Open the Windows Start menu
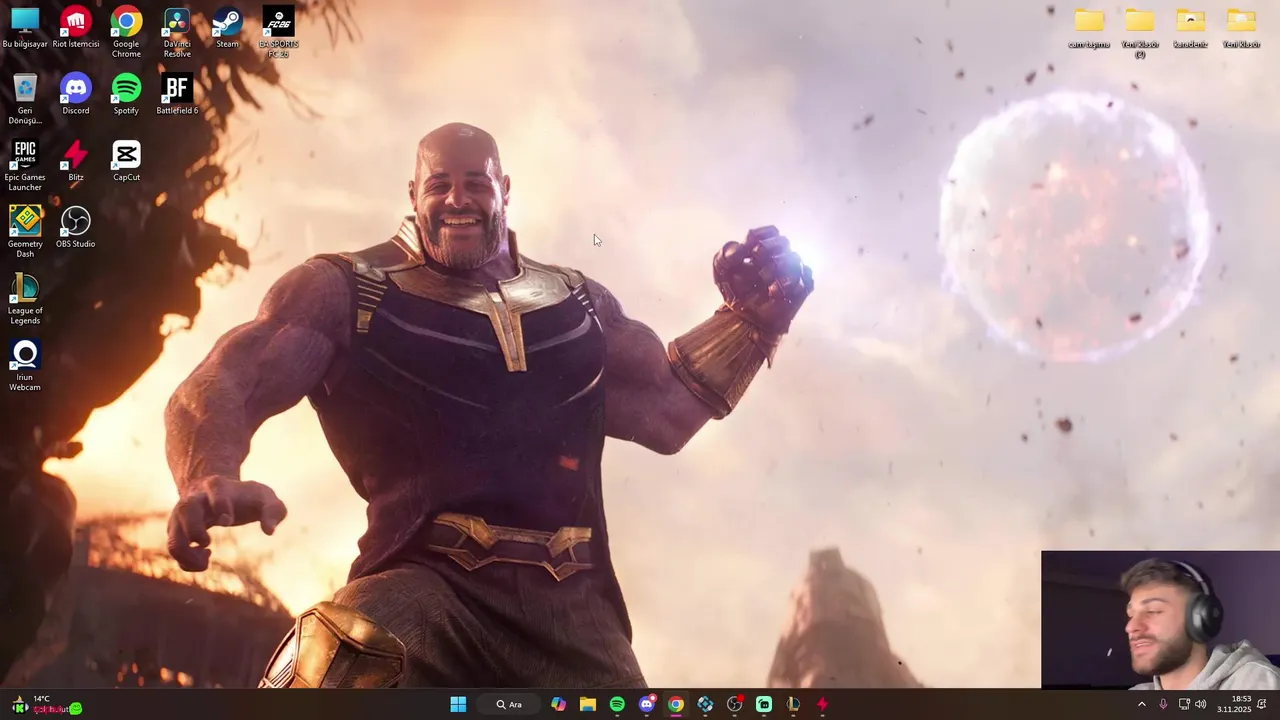The image size is (1280, 720). pyautogui.click(x=458, y=704)
